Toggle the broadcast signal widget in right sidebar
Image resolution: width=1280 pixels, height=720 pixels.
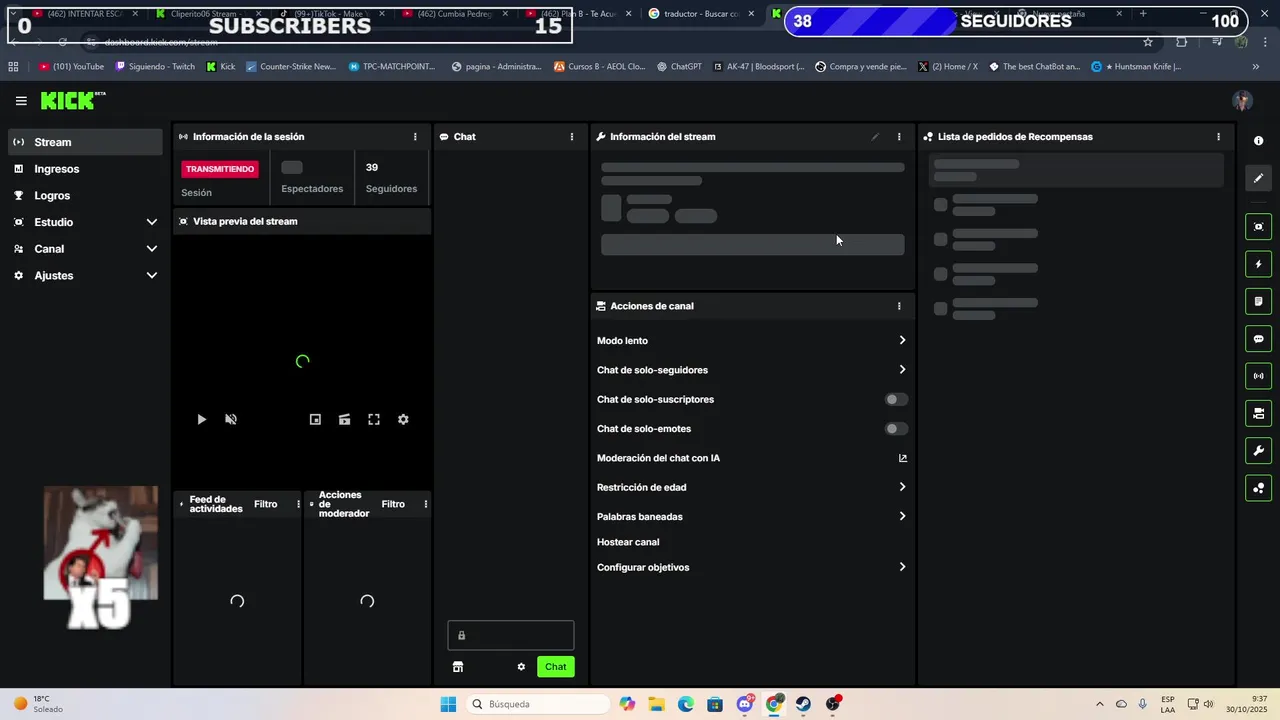pyautogui.click(x=1258, y=376)
